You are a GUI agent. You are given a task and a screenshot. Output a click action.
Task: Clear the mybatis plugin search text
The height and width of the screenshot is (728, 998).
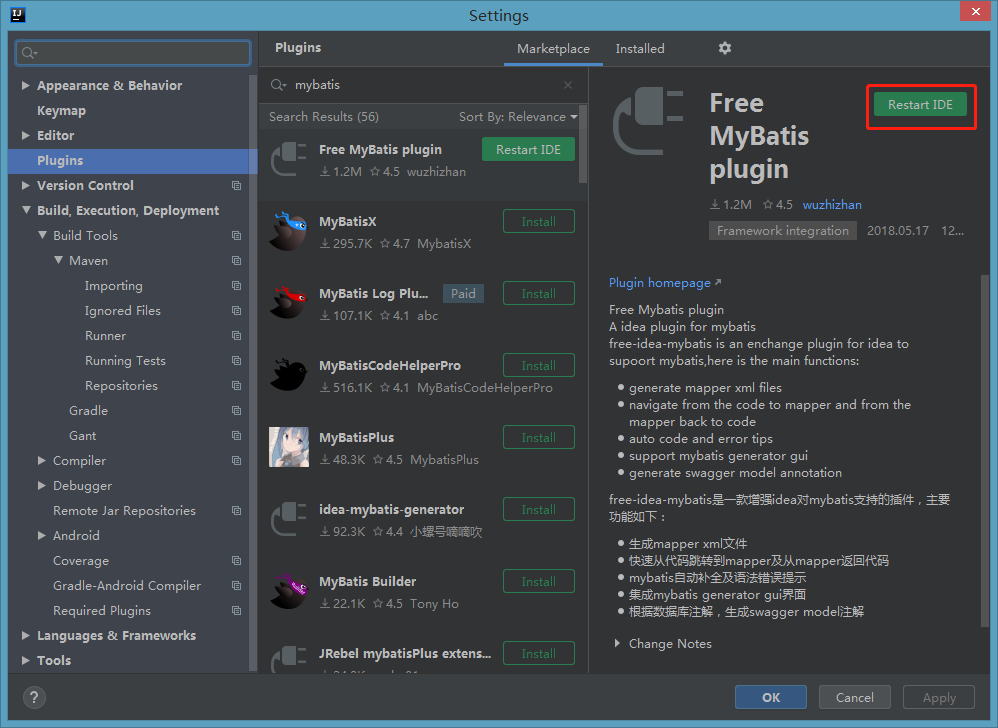coord(568,85)
